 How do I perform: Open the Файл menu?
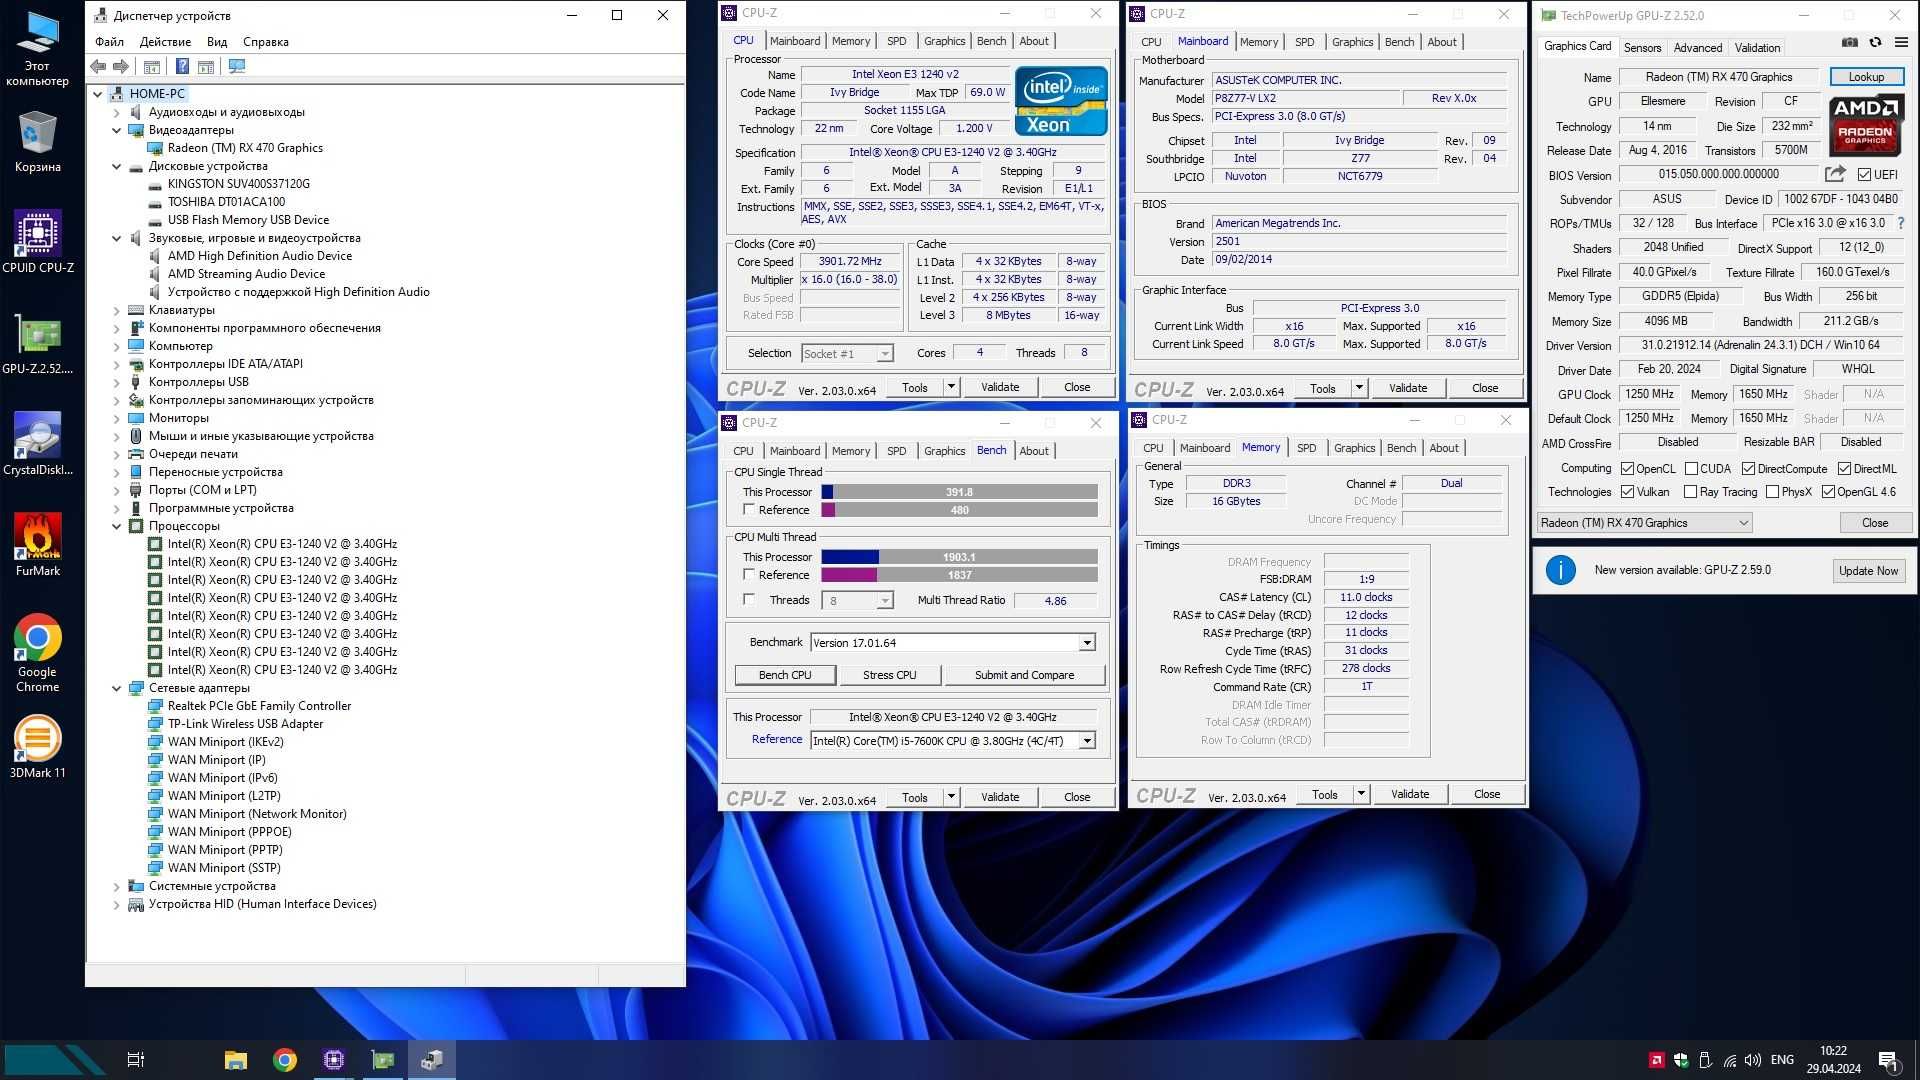pyautogui.click(x=109, y=42)
